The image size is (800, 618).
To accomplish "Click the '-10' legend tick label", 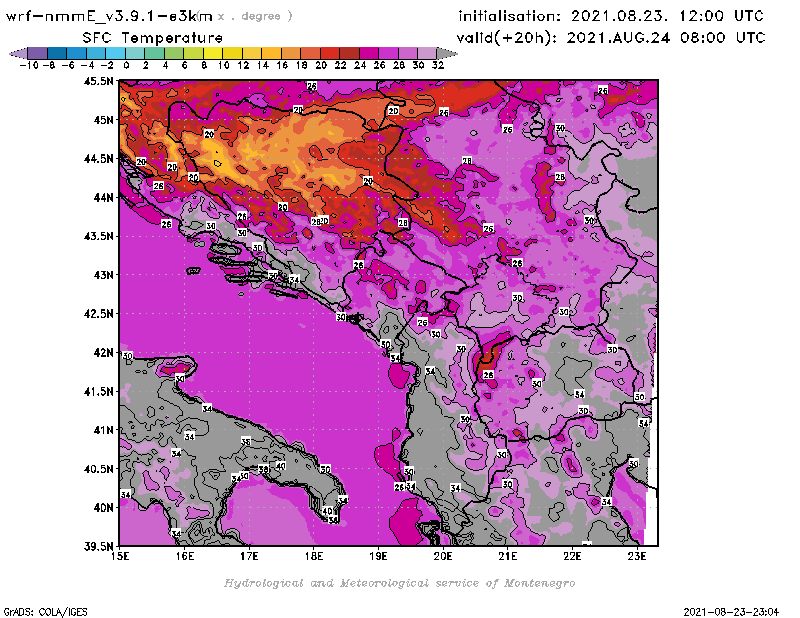I will coord(29,66).
